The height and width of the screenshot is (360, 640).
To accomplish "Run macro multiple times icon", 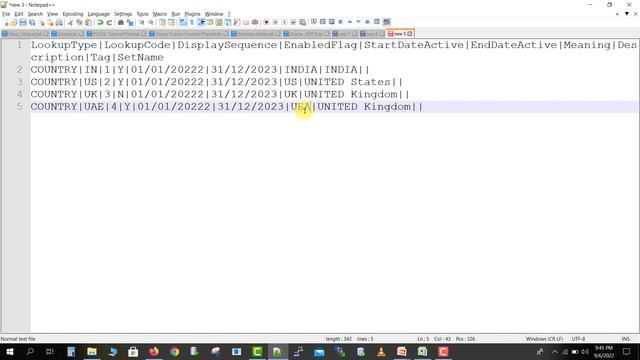I will click(x=293, y=22).
